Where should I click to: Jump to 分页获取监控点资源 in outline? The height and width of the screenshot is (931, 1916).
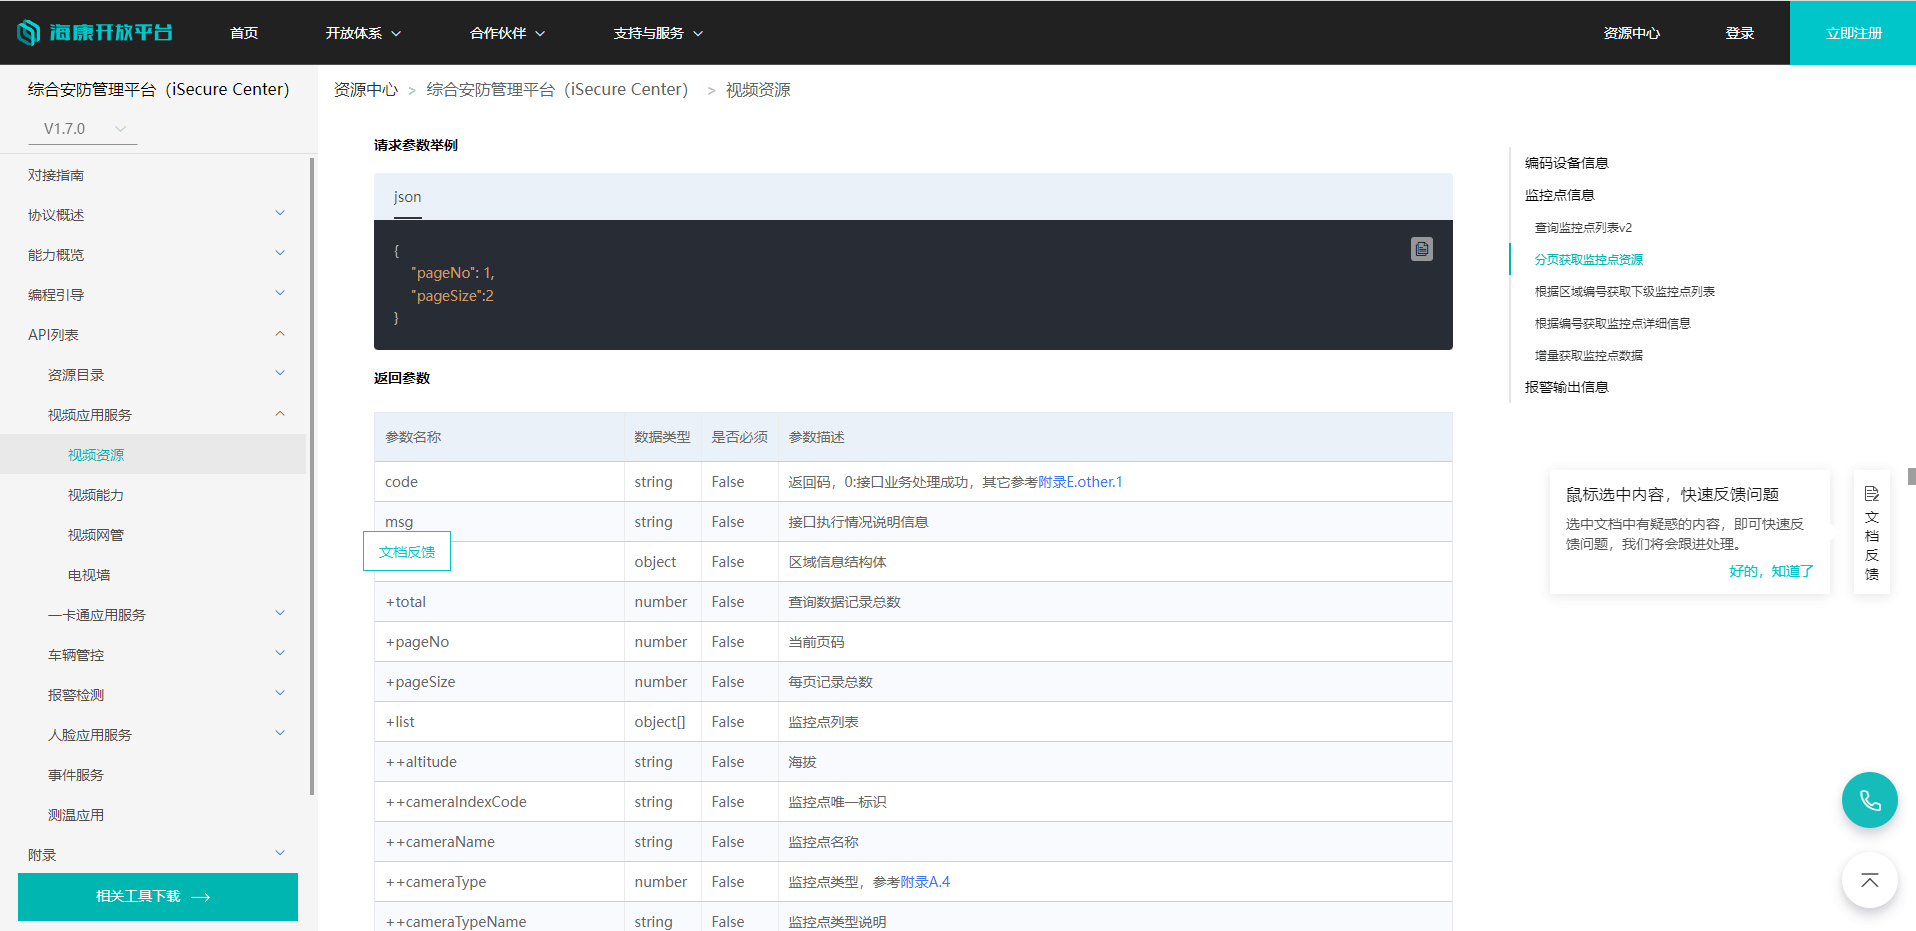point(1589,259)
